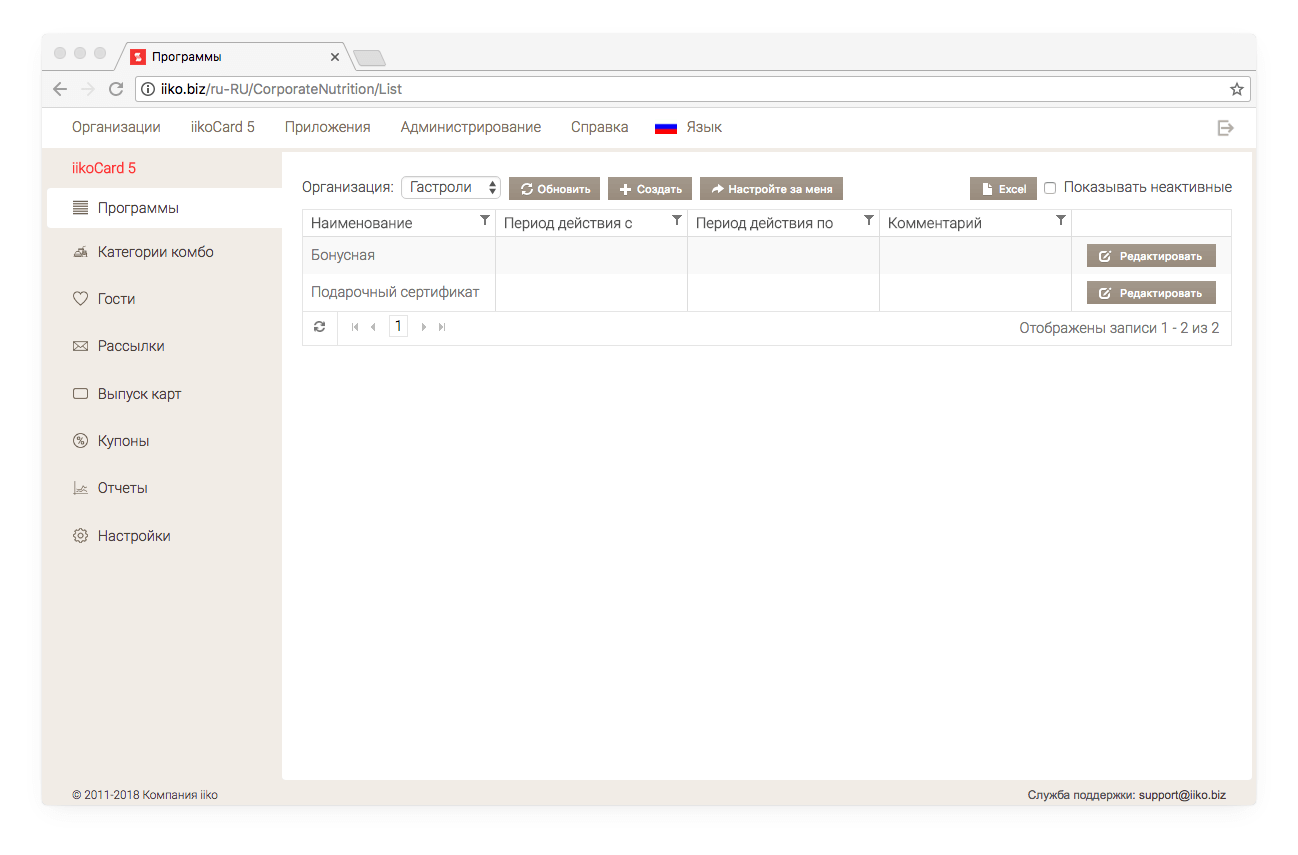
Task: Open filter for Период действия по column
Action: [x=869, y=220]
